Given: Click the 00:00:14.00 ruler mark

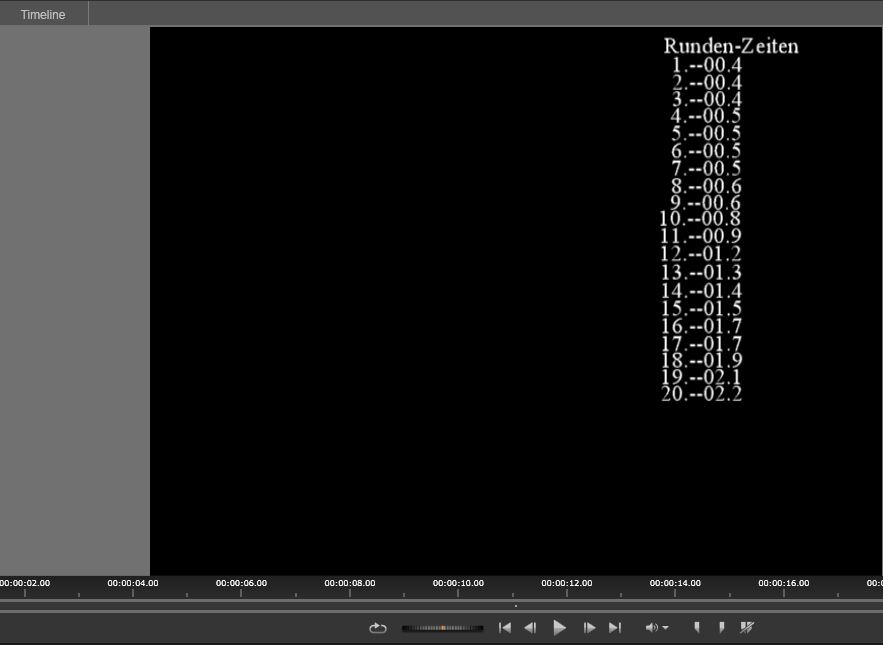Looking at the screenshot, I should pos(675,583).
